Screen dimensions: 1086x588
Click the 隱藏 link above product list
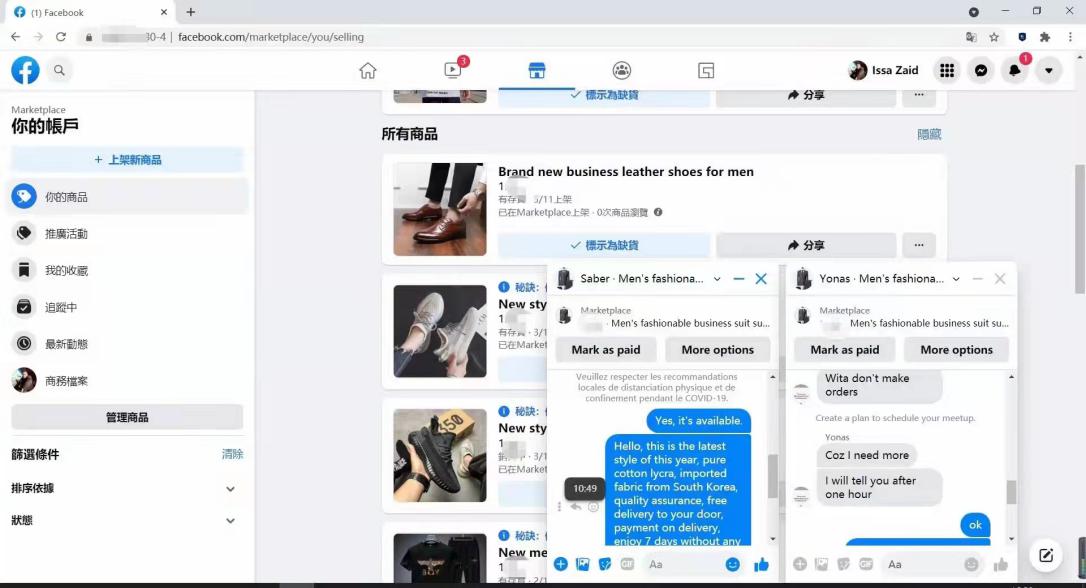pyautogui.click(x=929, y=133)
